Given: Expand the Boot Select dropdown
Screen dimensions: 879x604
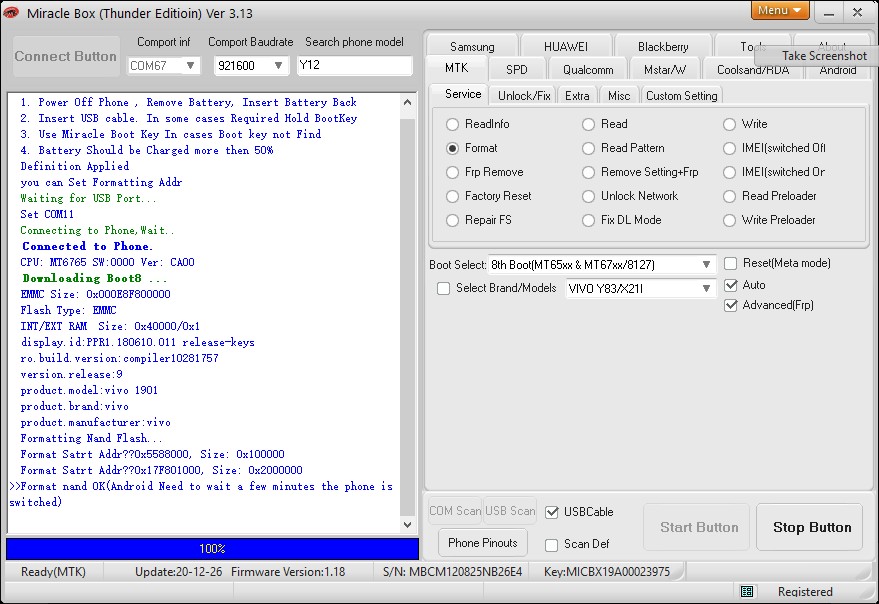Looking at the screenshot, I should [x=706, y=264].
